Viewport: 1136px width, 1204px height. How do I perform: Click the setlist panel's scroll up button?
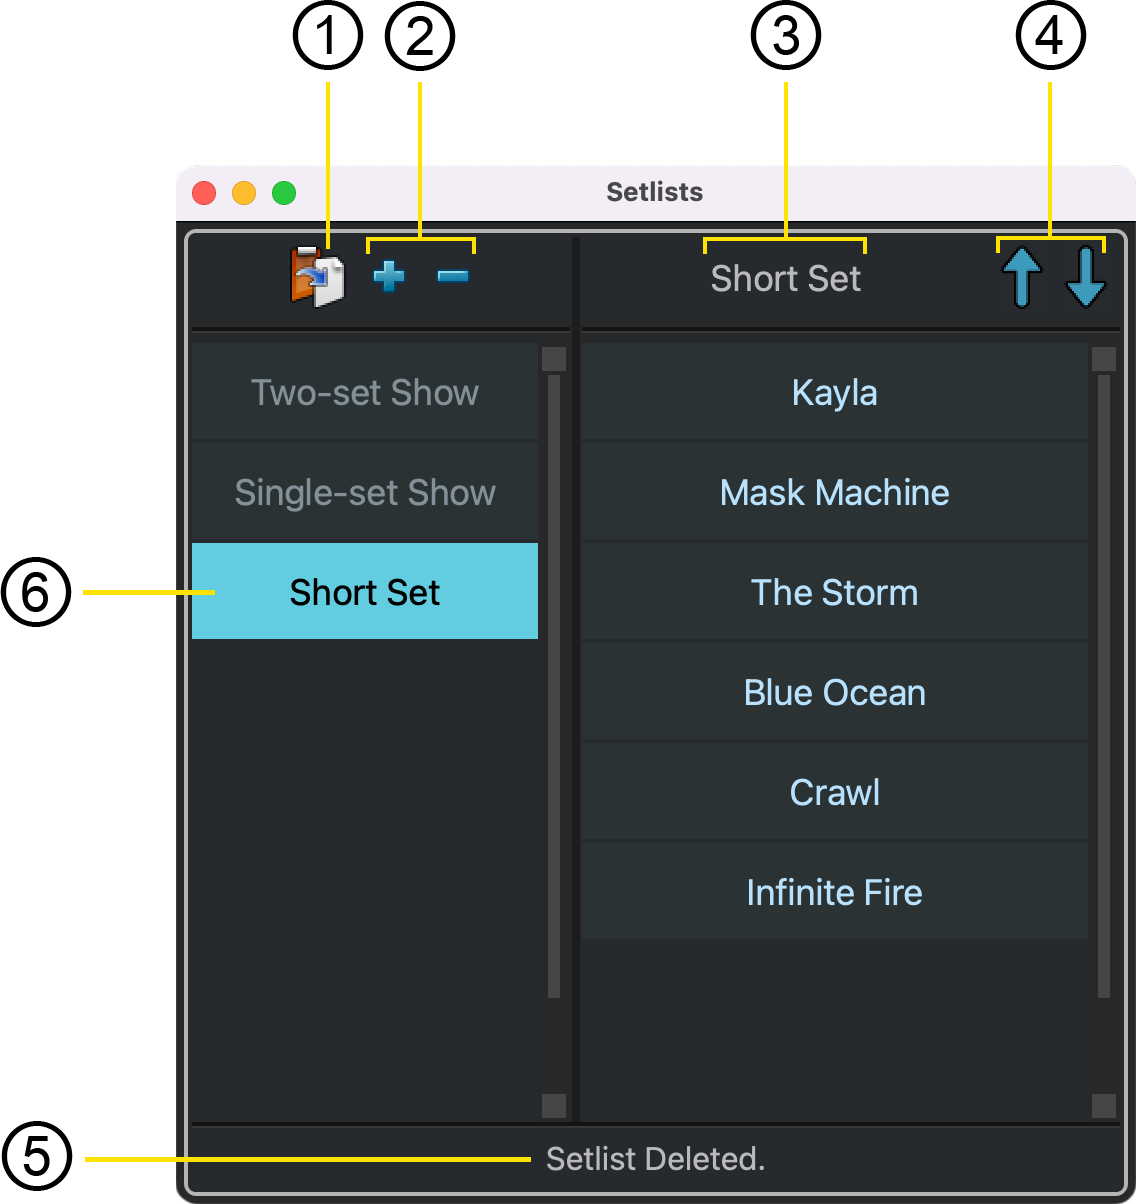pyautogui.click(x=554, y=359)
